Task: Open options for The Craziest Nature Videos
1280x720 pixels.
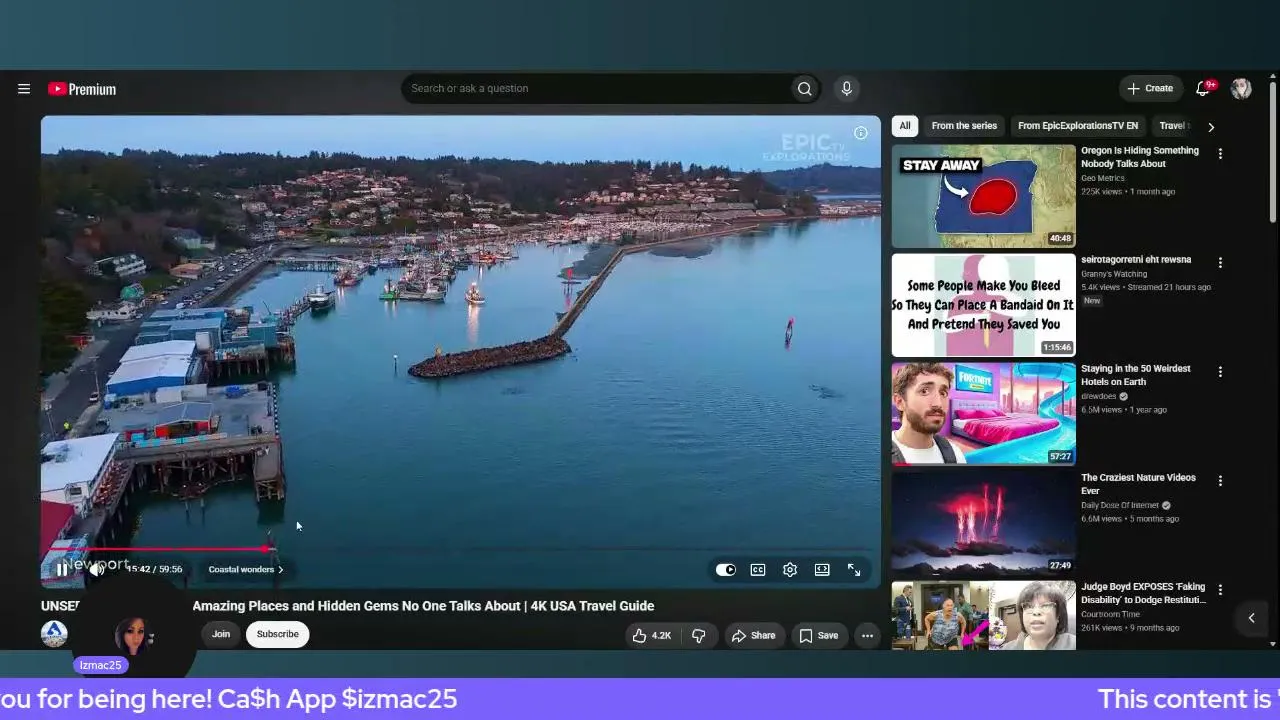Action: coord(1220,481)
